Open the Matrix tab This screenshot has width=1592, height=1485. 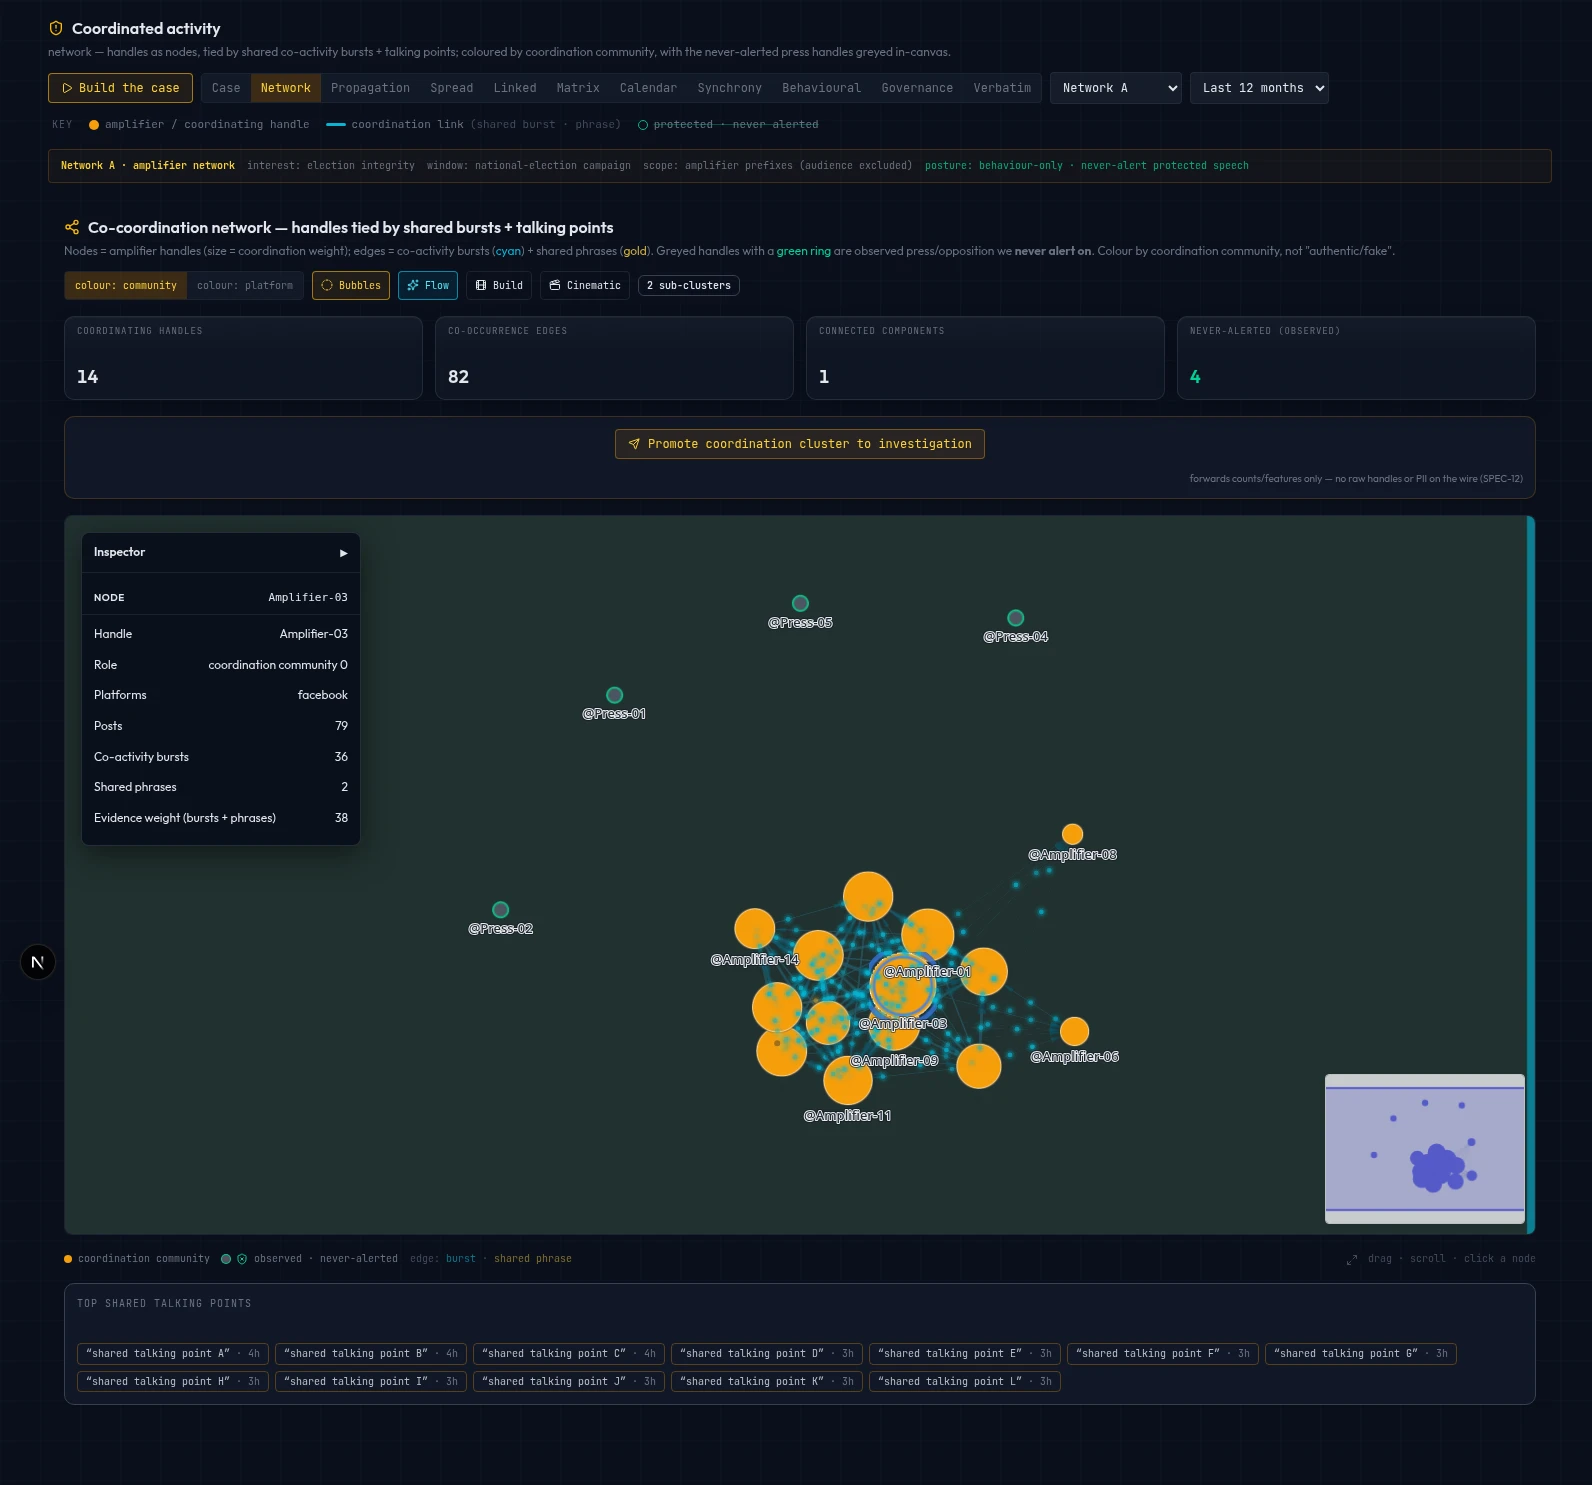[x=578, y=88]
